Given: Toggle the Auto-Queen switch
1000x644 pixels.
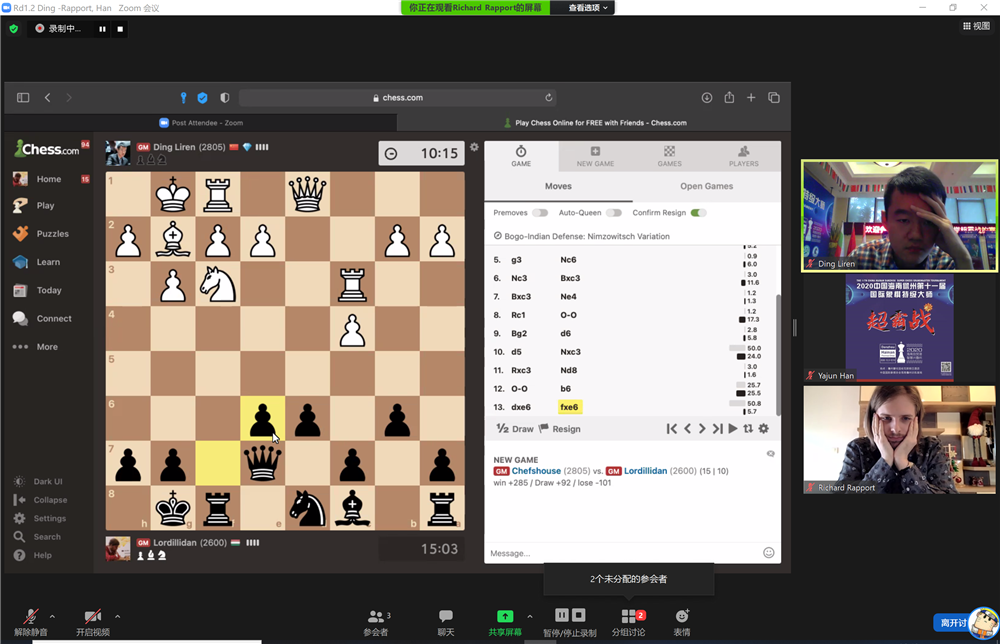Looking at the screenshot, I should [x=614, y=213].
